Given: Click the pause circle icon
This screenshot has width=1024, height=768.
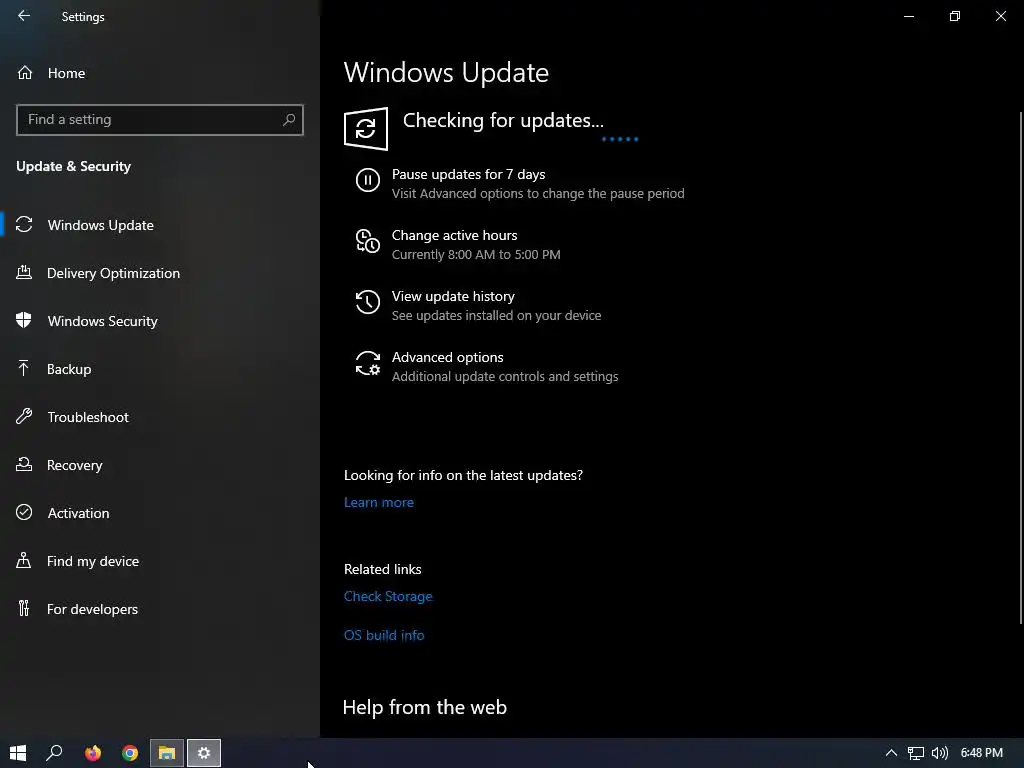Looking at the screenshot, I should click(x=368, y=180).
